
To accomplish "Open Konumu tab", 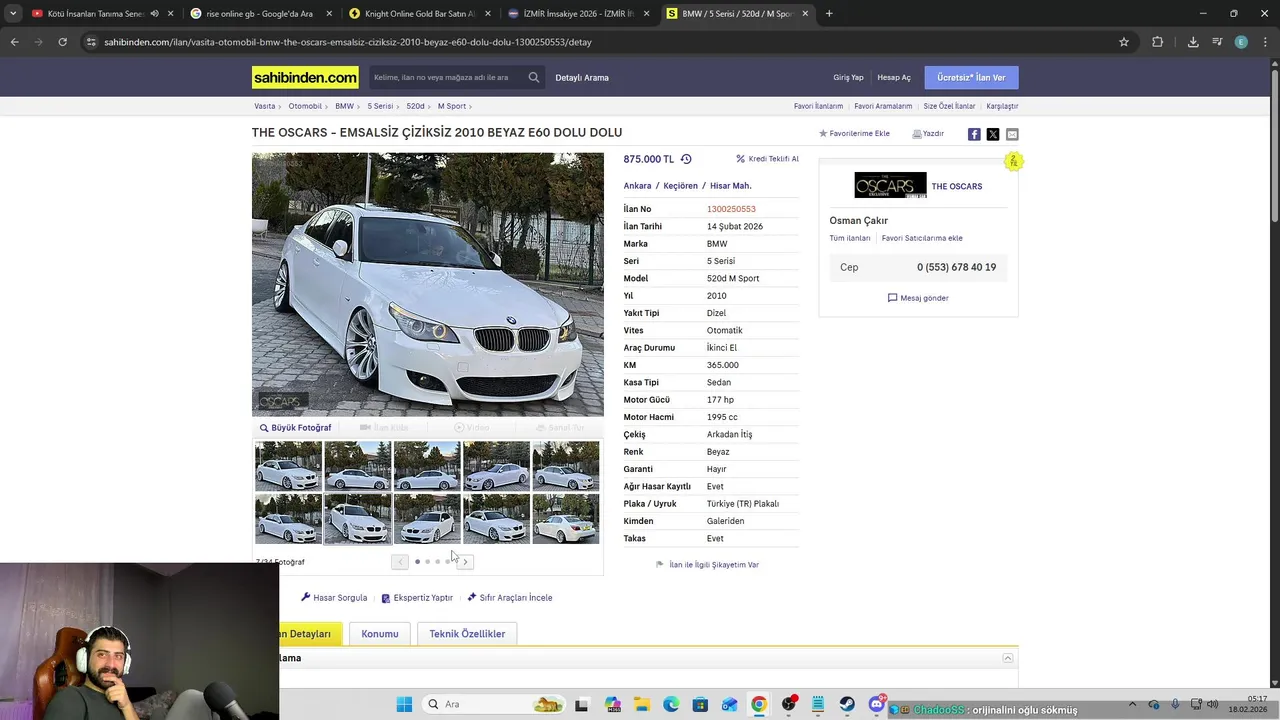I will [380, 634].
